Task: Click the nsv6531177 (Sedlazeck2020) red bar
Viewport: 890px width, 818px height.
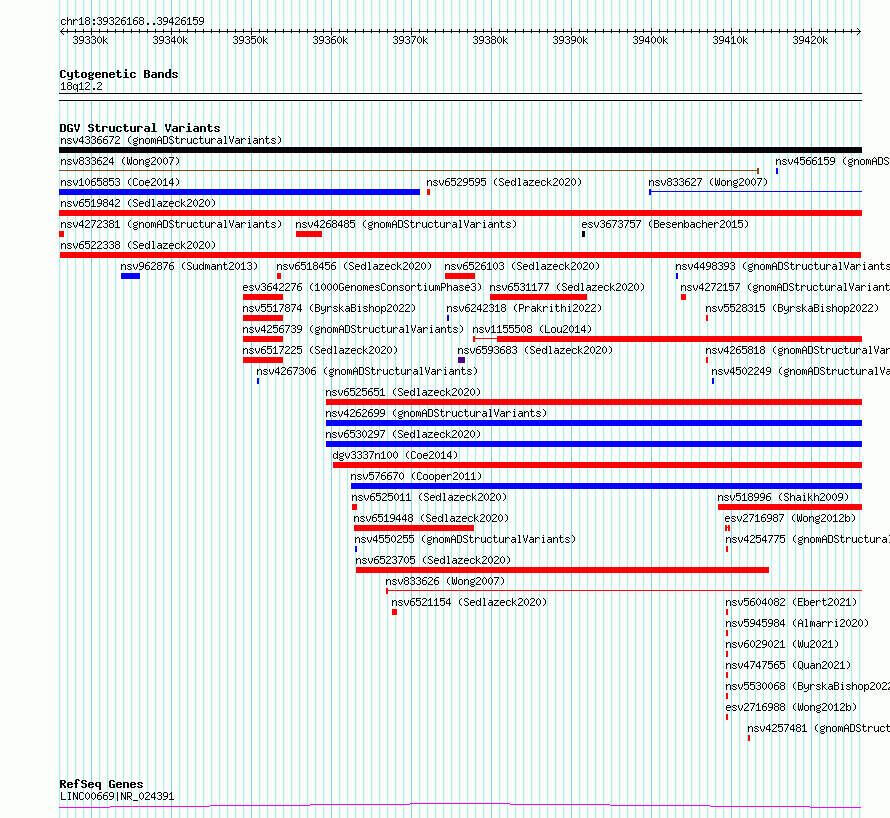Action: click(x=538, y=297)
